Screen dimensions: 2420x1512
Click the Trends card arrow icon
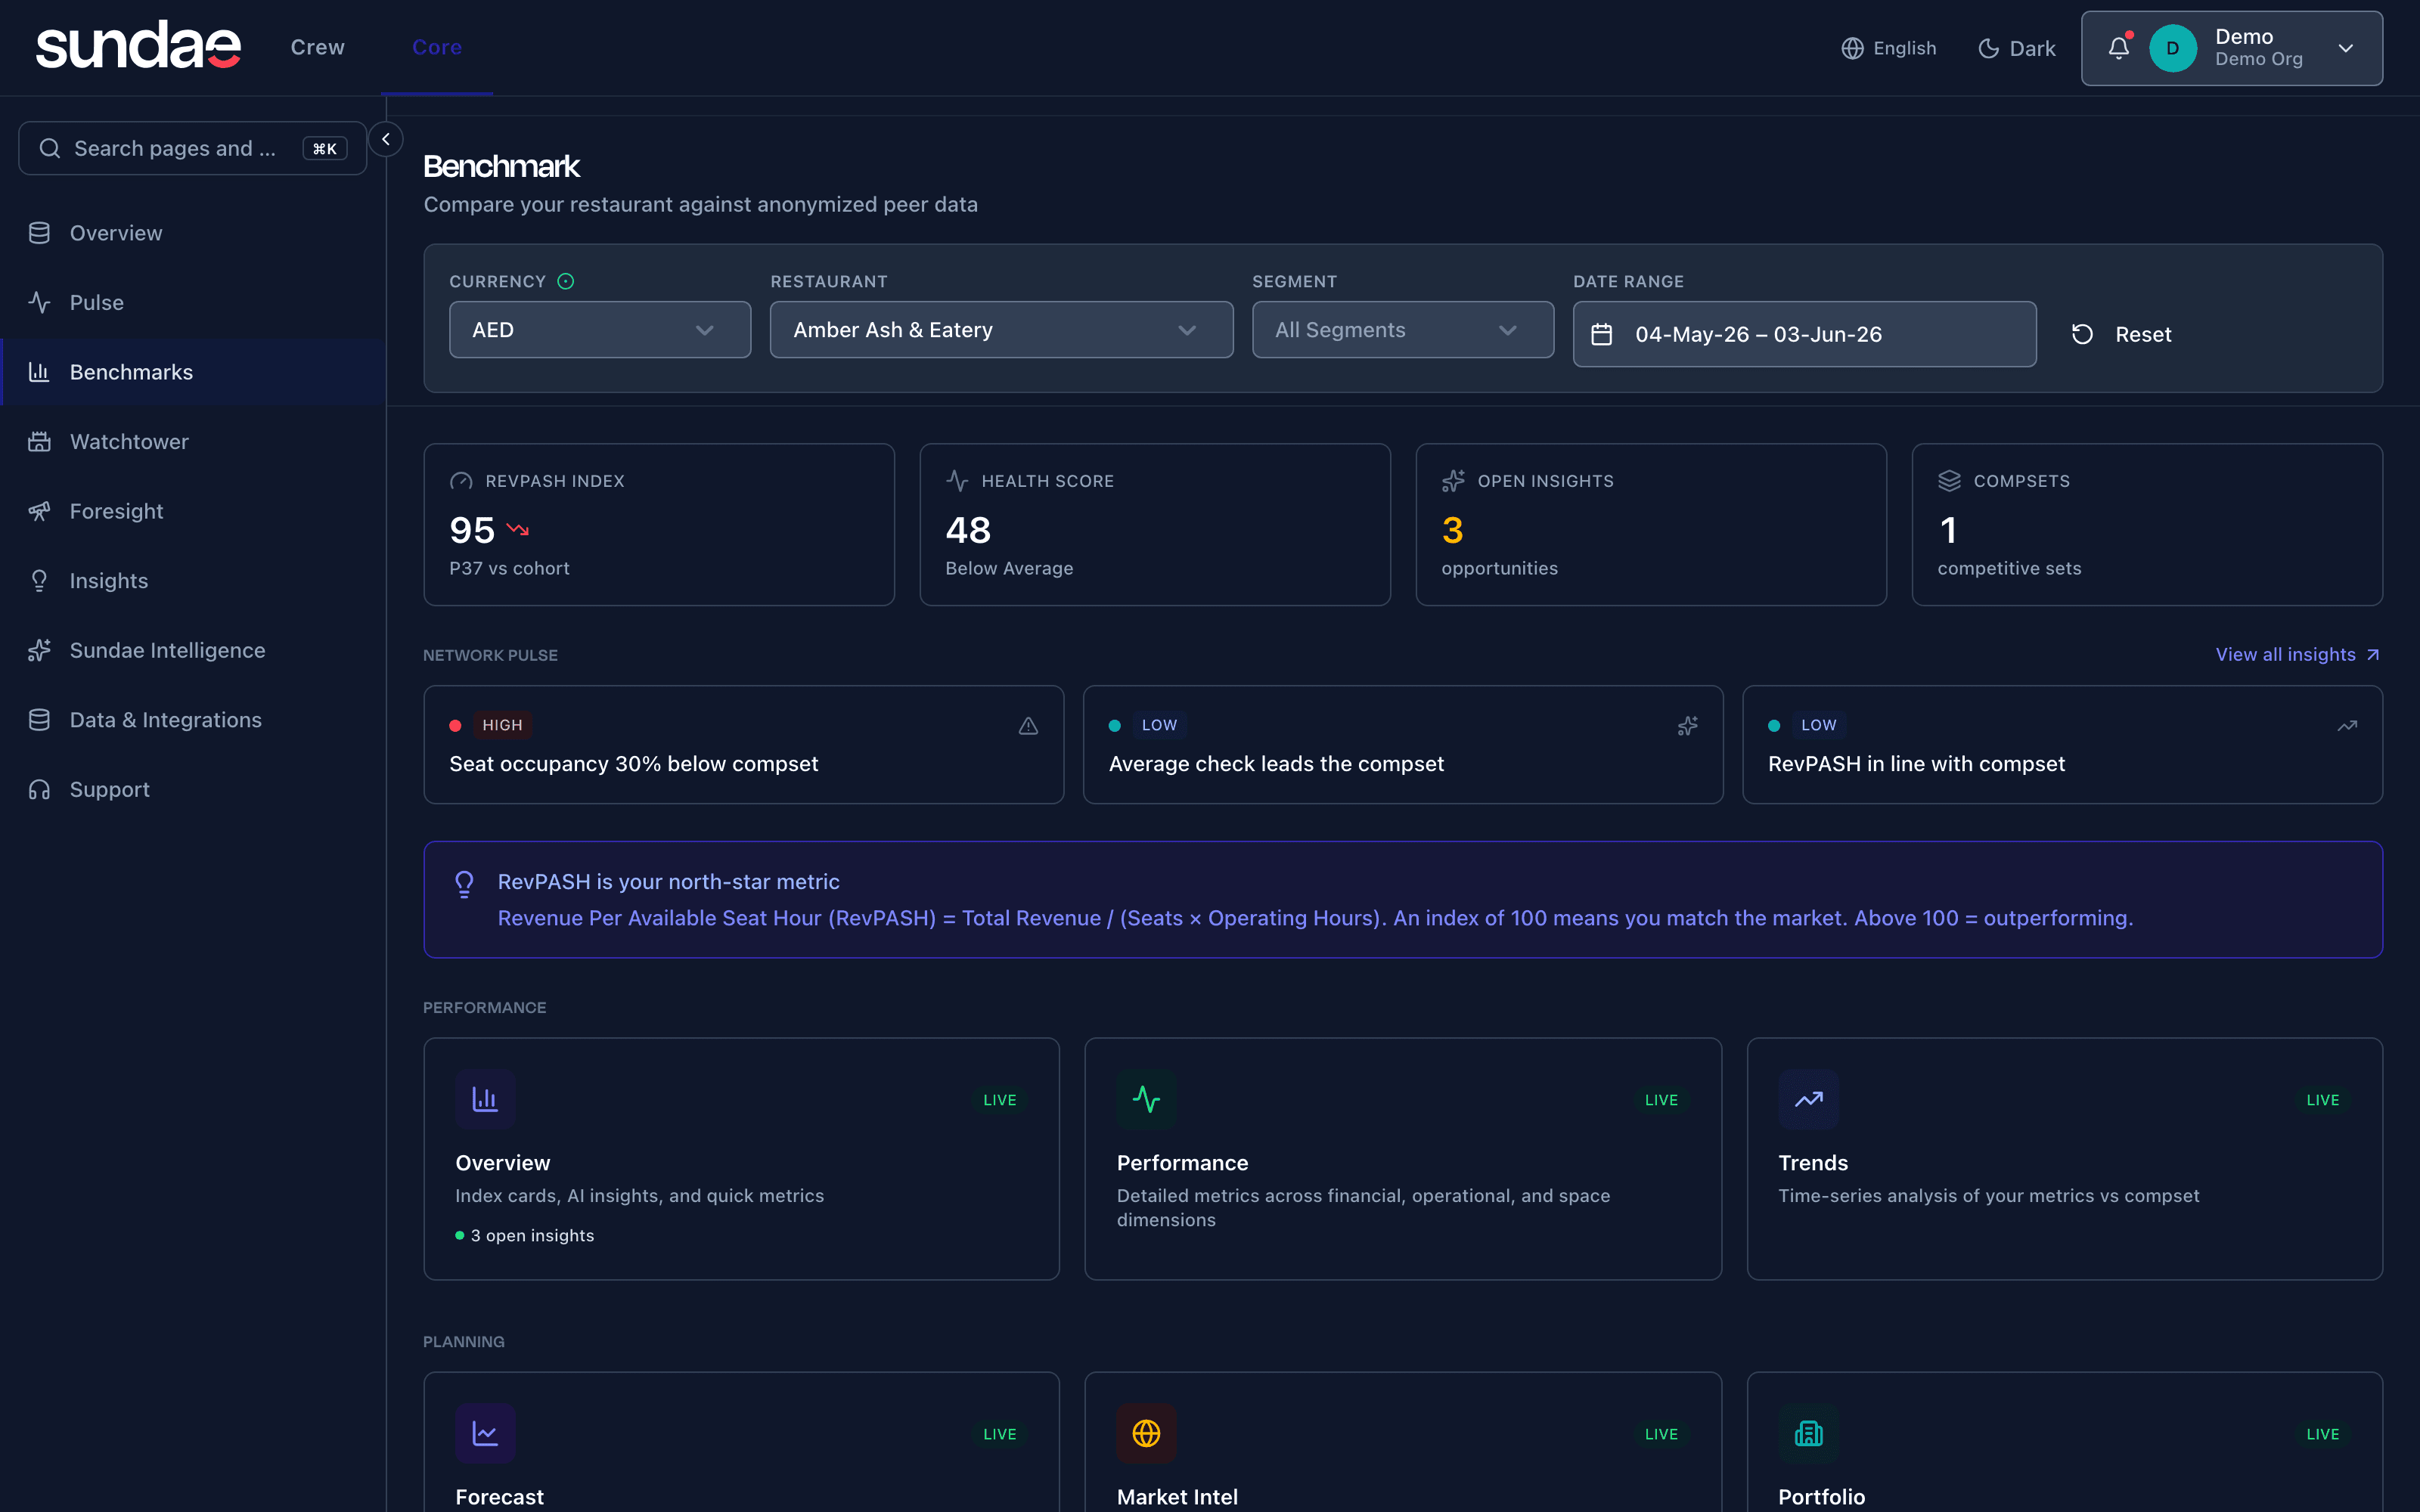pyautogui.click(x=1808, y=1099)
